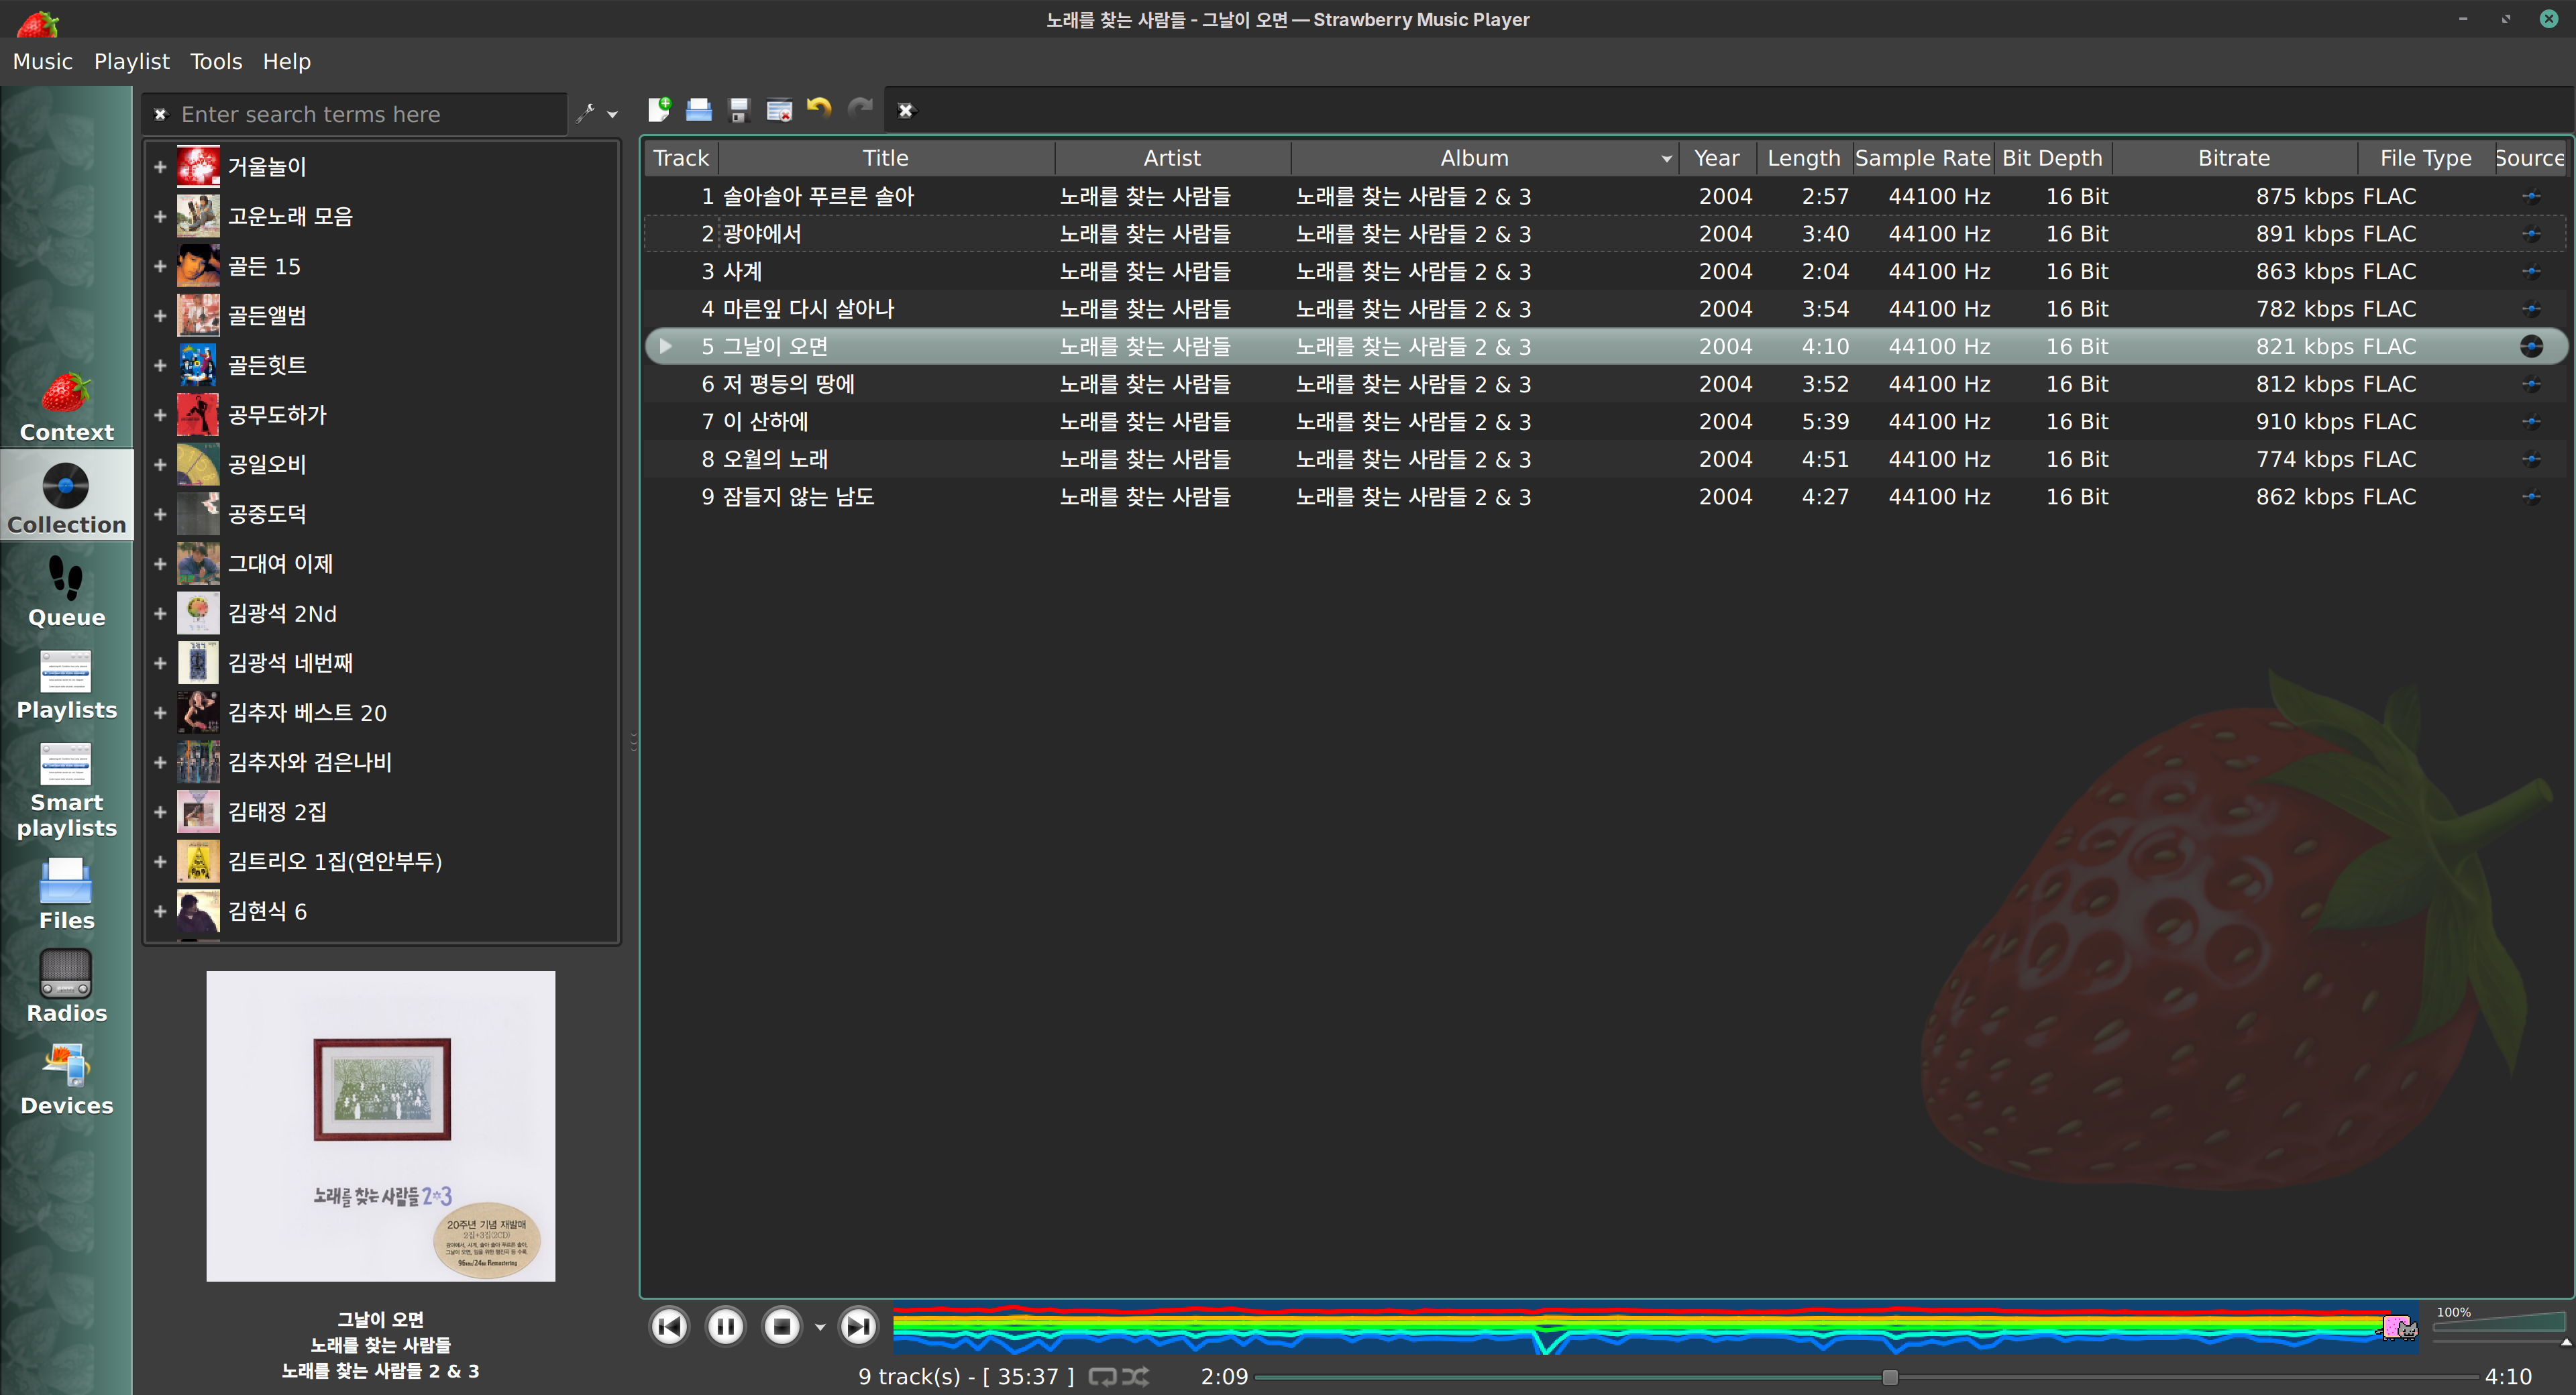Viewport: 2576px width, 1395px height.
Task: Save the playlist using the floppy icon
Action: point(739,110)
